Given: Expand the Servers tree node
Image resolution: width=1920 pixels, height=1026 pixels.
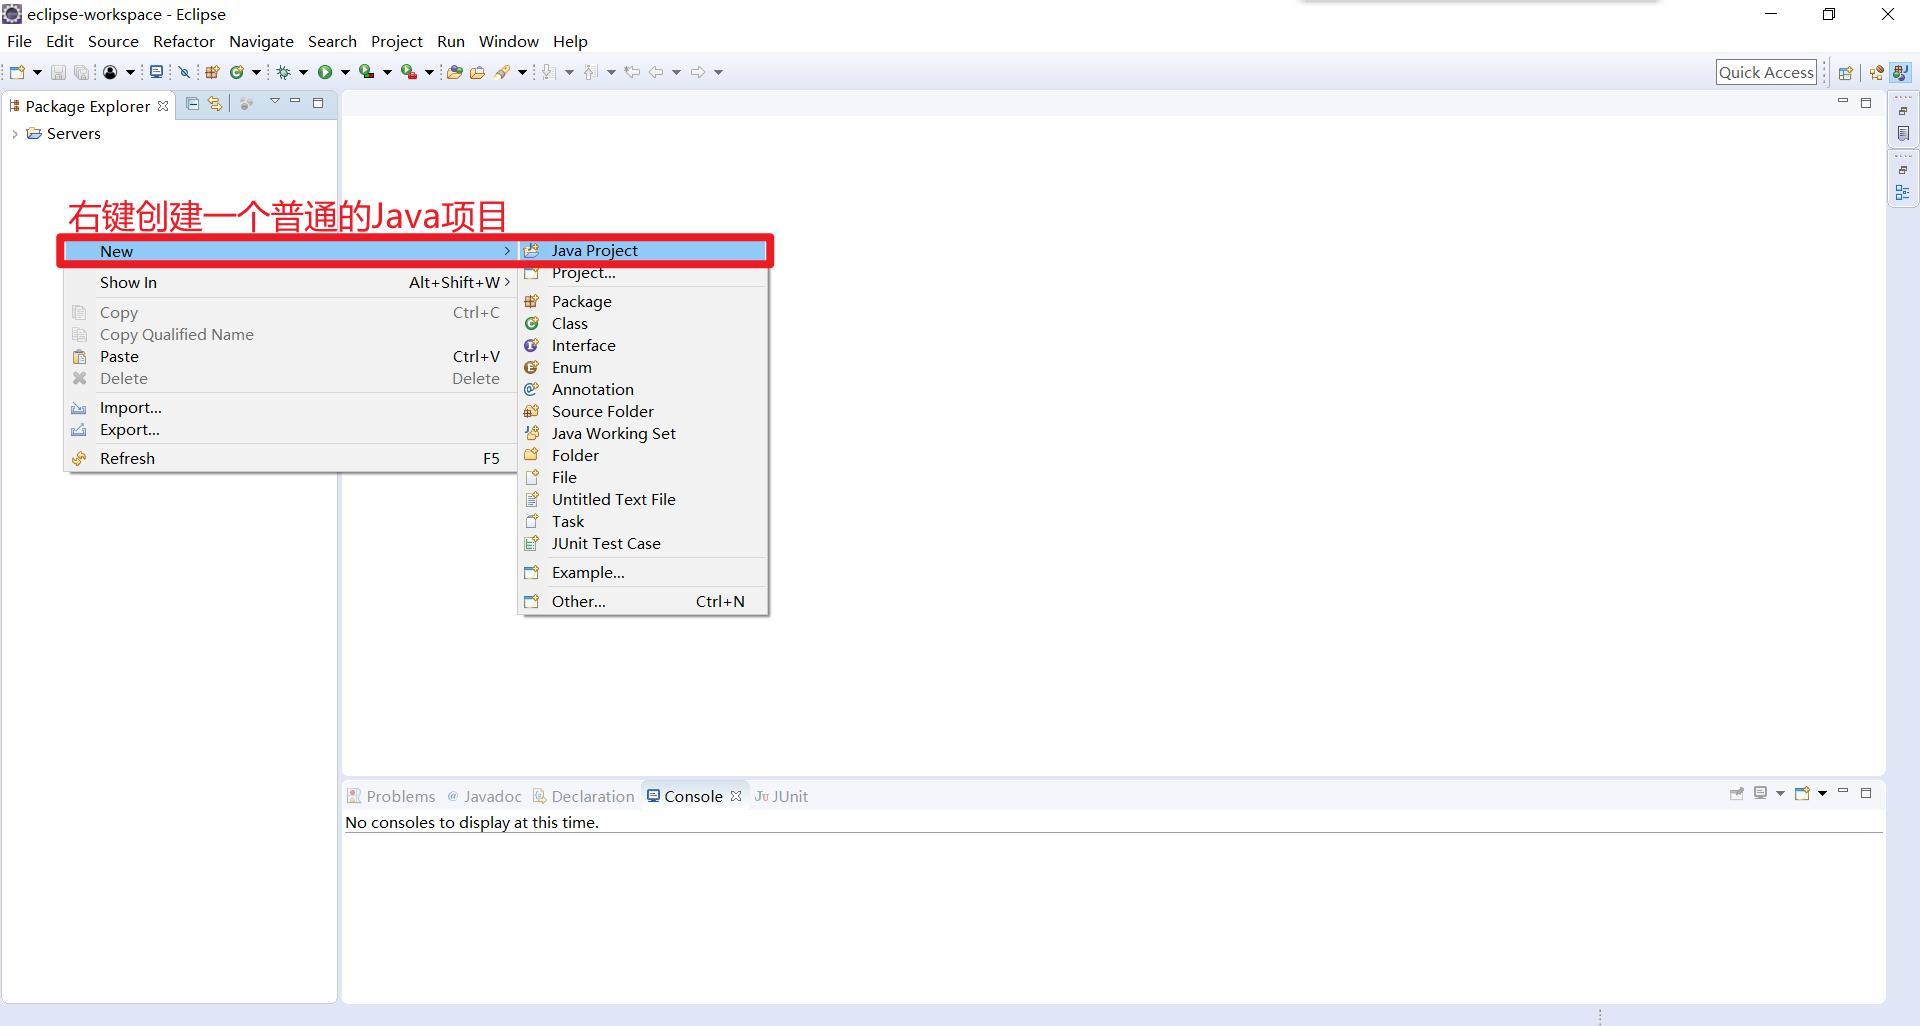Looking at the screenshot, I should click(14, 134).
